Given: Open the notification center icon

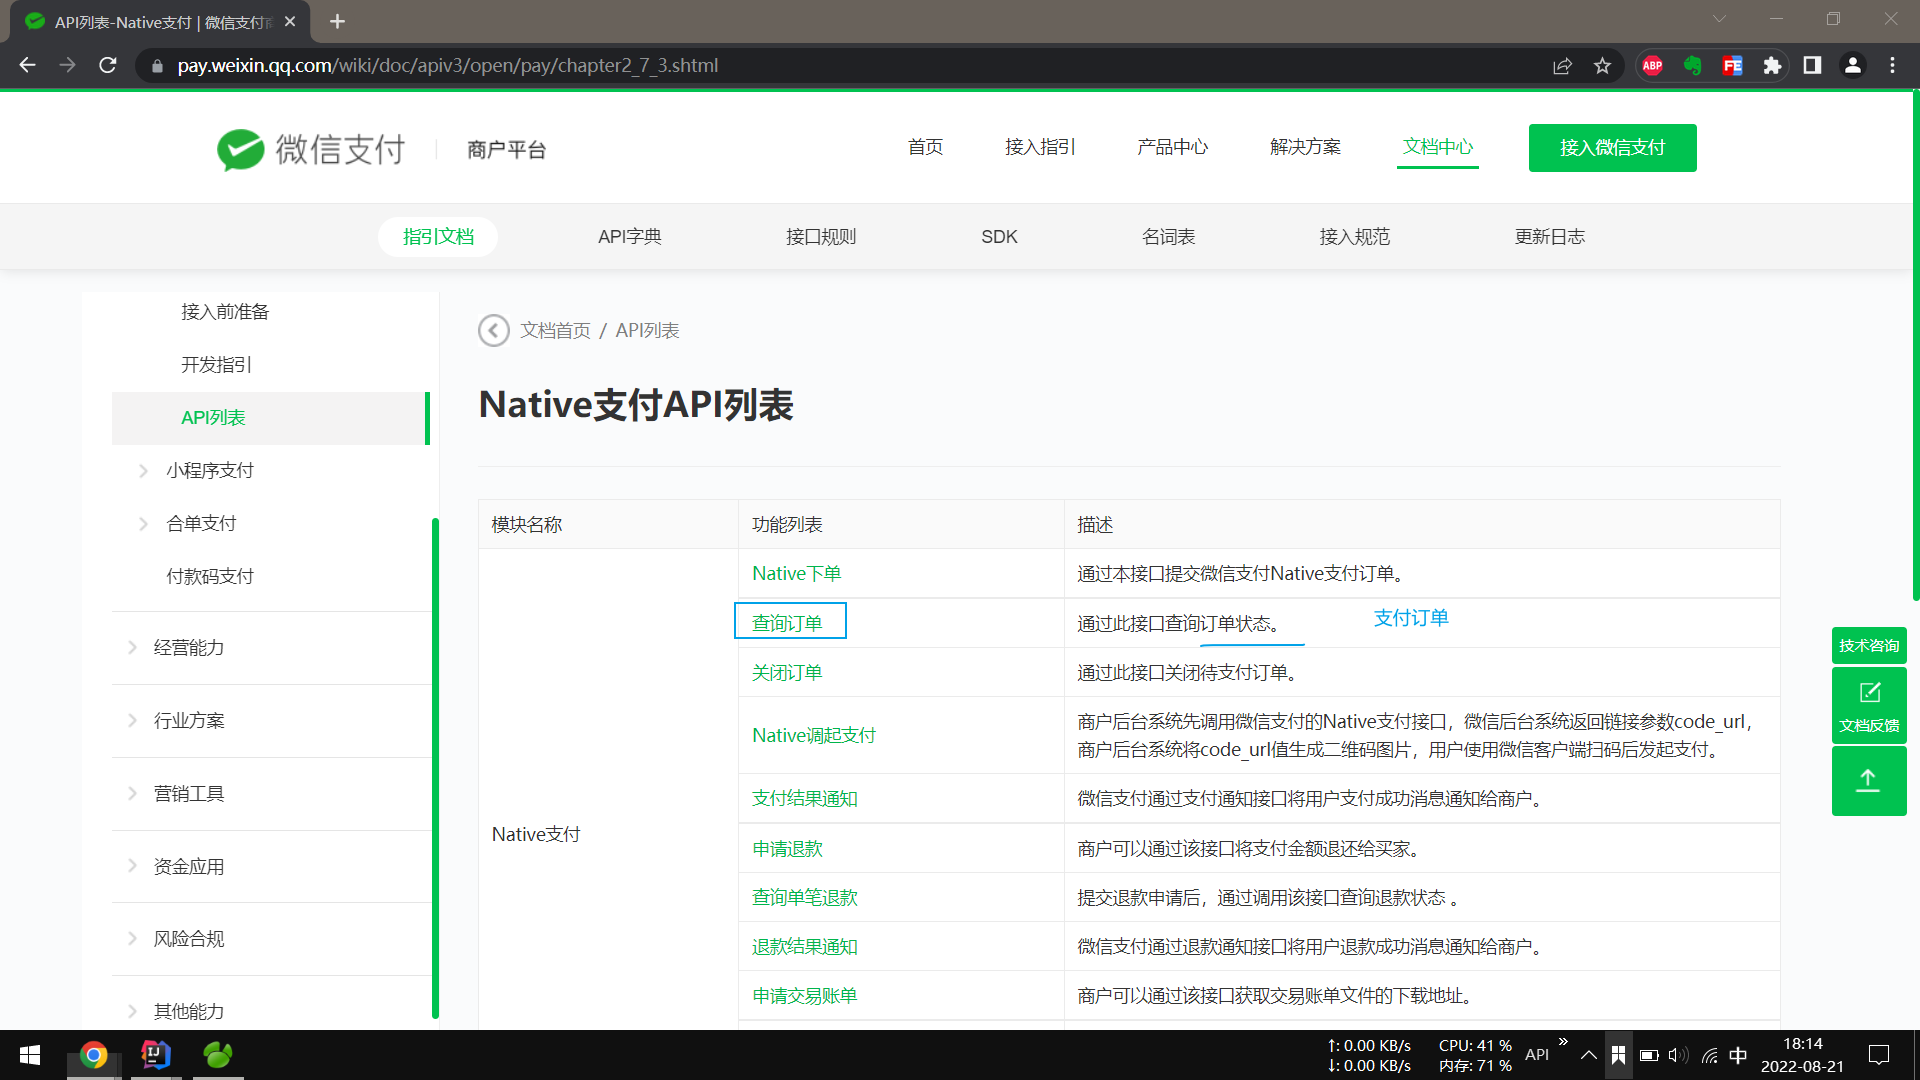Looking at the screenshot, I should pyautogui.click(x=1879, y=1055).
